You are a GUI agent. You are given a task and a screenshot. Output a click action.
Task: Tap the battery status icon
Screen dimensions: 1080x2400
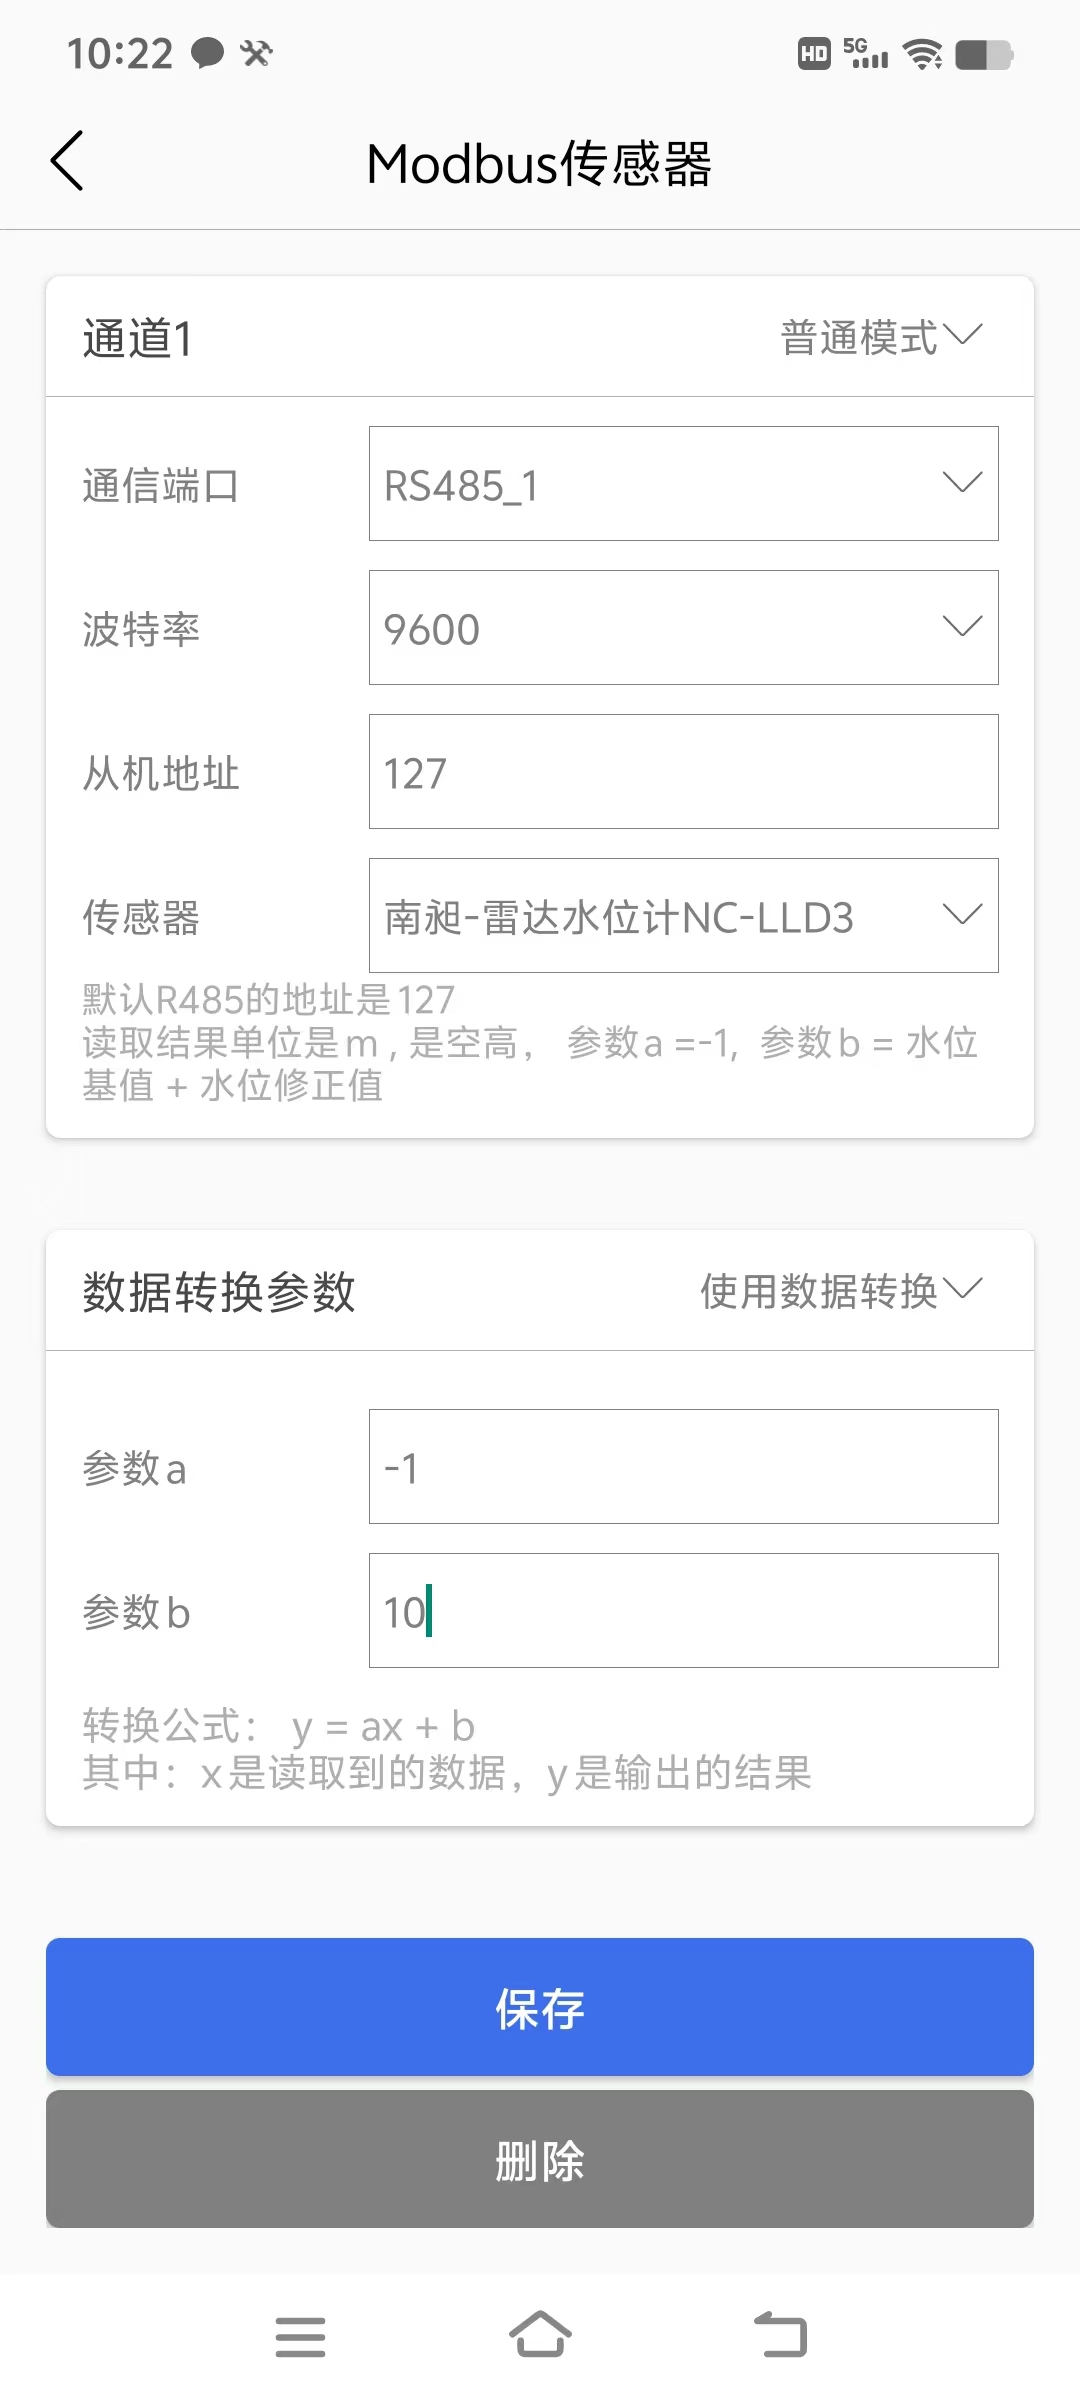(984, 54)
